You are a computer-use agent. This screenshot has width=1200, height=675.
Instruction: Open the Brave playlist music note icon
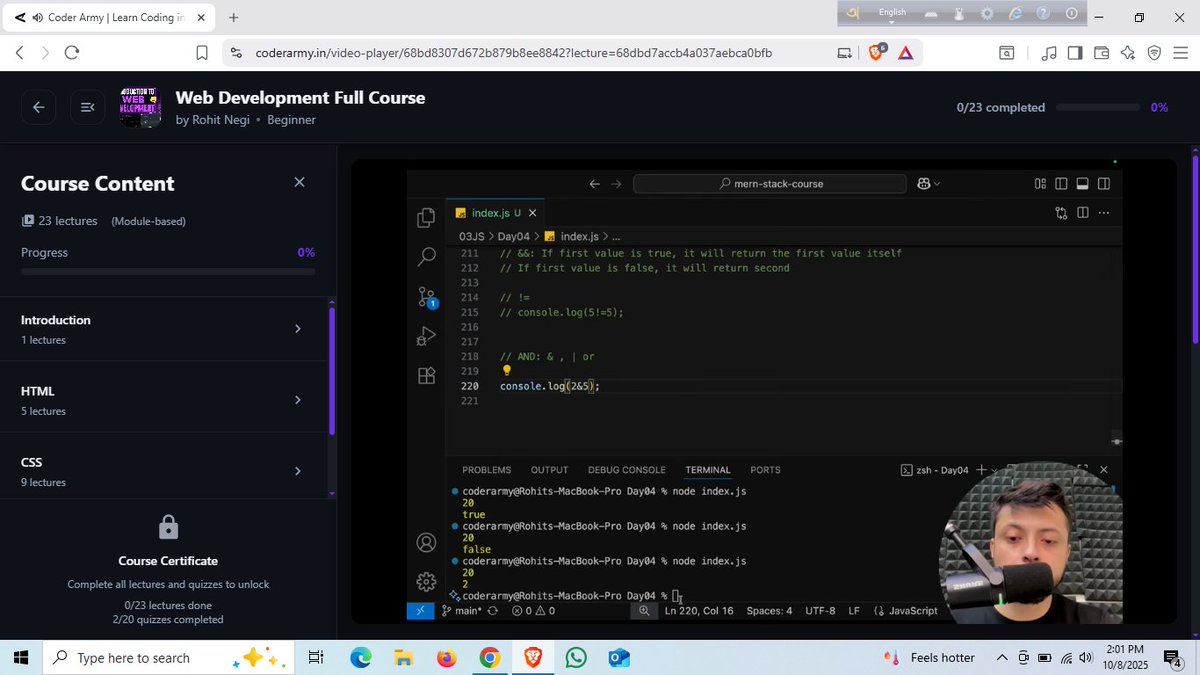1048,53
